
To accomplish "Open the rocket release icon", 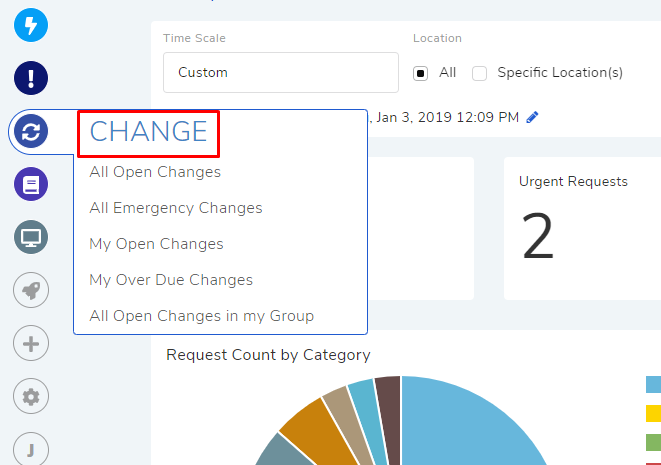I will [x=31, y=290].
